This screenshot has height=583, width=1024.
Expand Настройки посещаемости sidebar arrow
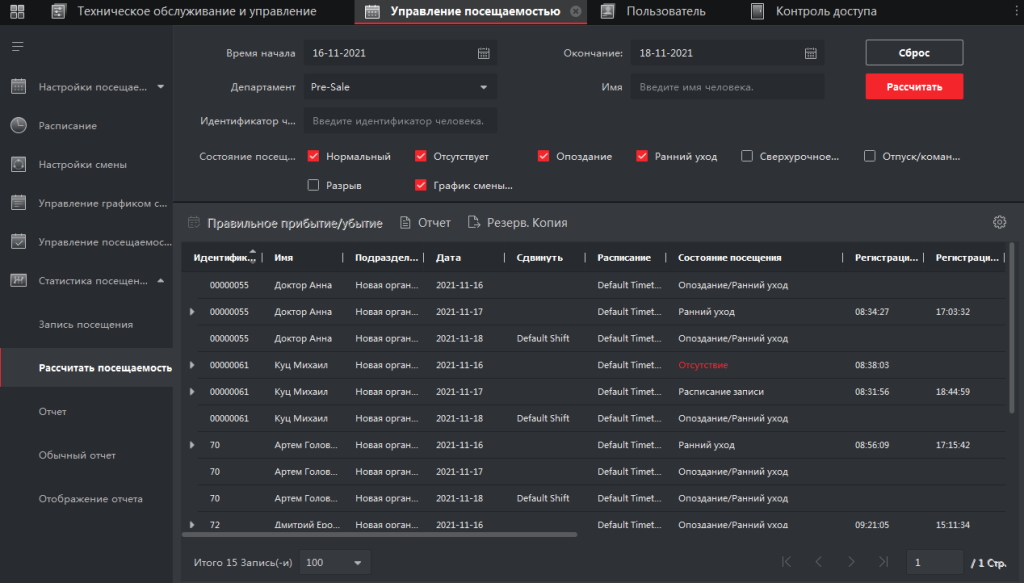pyautogui.click(x=161, y=87)
